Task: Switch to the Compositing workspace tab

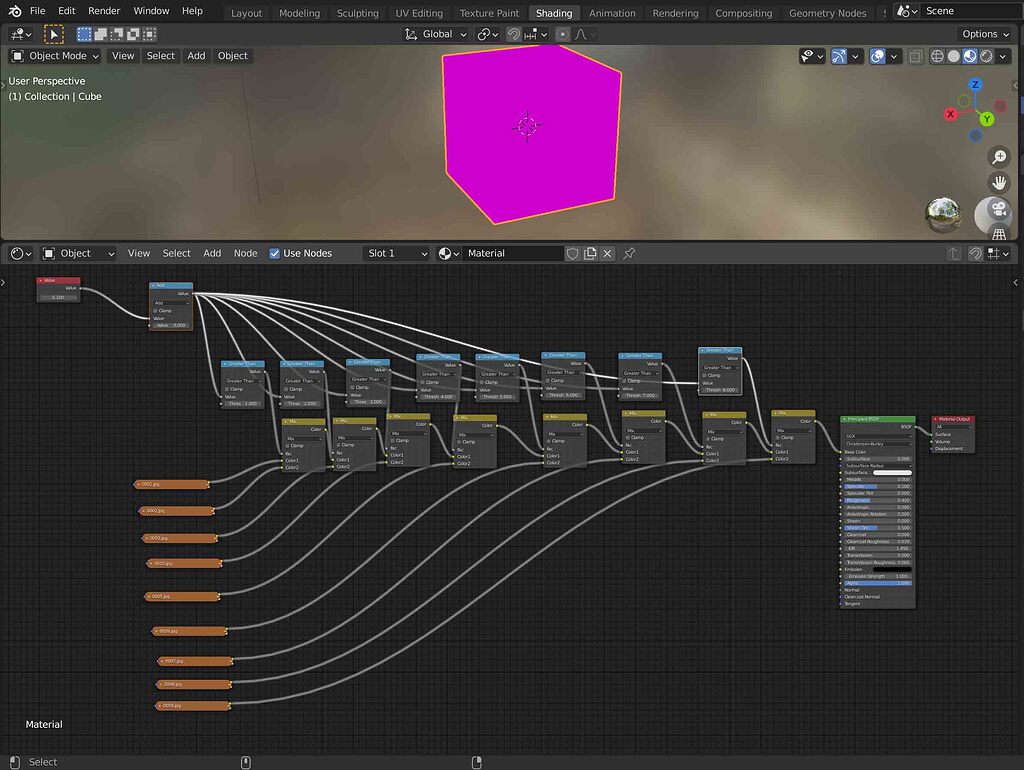Action: tap(743, 13)
